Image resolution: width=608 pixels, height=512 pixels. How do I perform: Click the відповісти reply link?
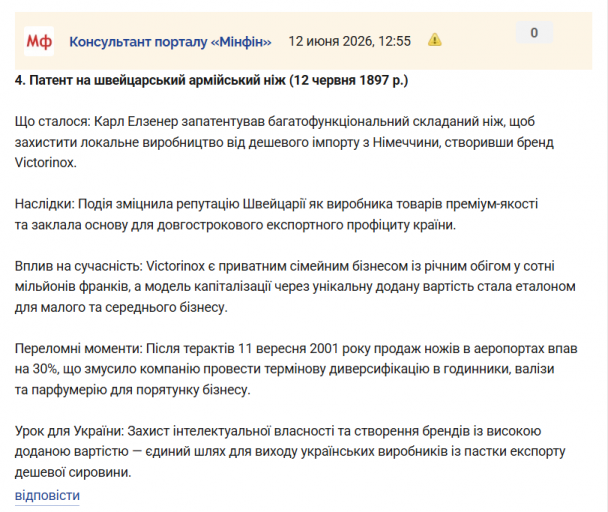[47, 496]
